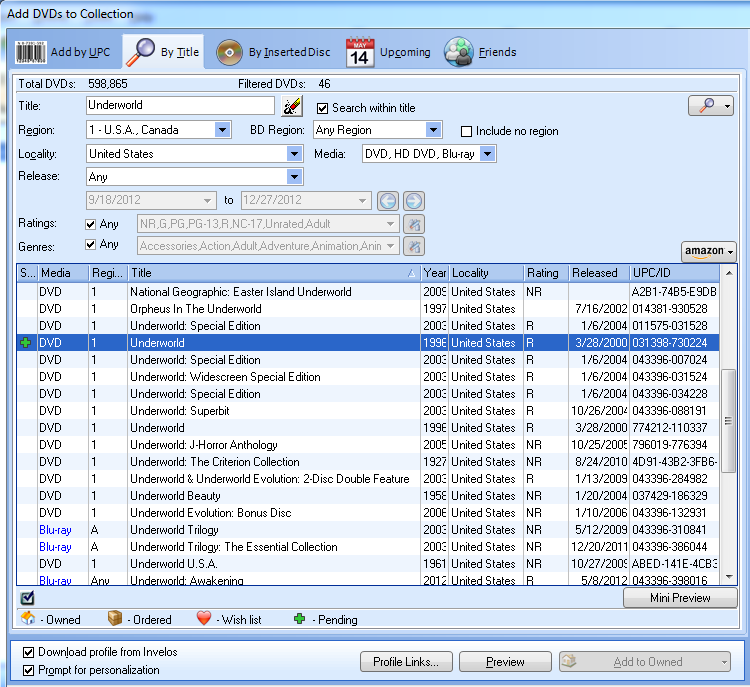Open the start date 9/18/2012 dropdown

pos(207,200)
